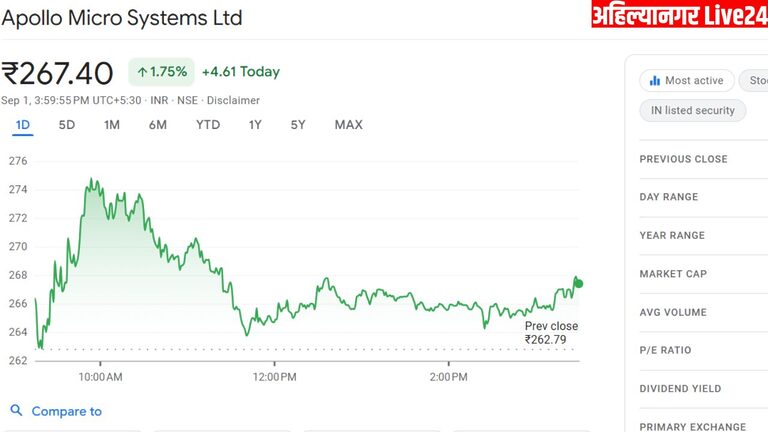Click the IN listed security chip

pos(692,110)
